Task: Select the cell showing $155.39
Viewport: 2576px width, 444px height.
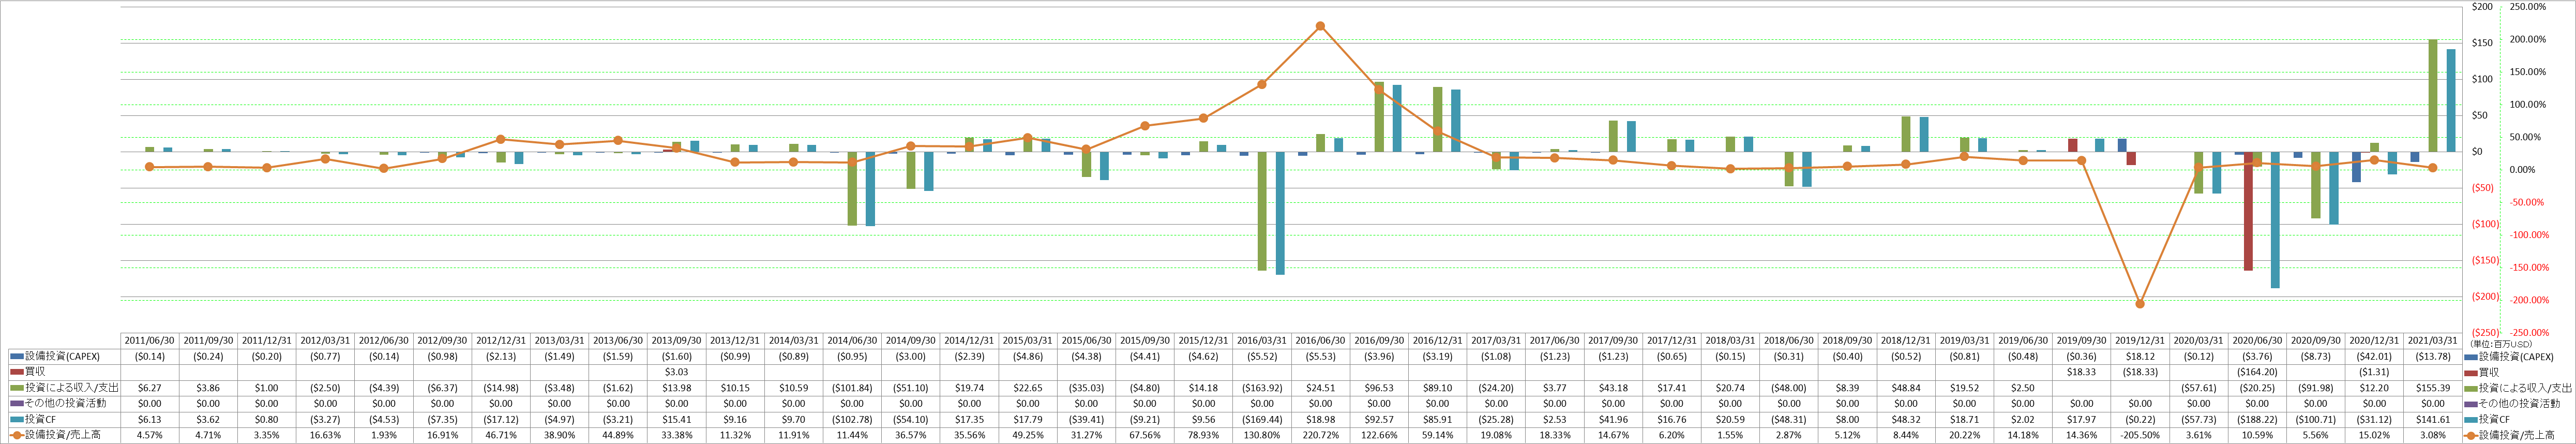Action: pos(2433,388)
